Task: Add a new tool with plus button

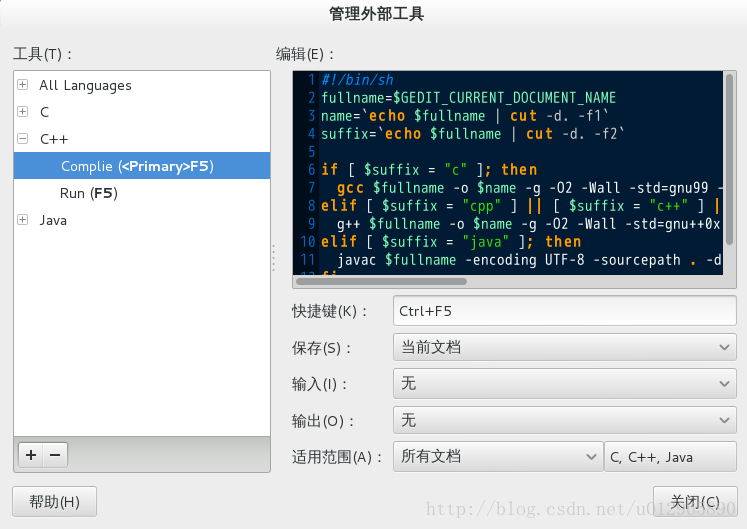Action: click(31, 455)
